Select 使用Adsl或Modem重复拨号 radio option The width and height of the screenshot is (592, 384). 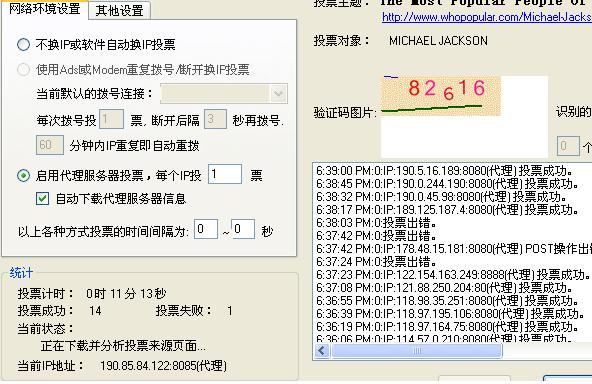coord(23,69)
